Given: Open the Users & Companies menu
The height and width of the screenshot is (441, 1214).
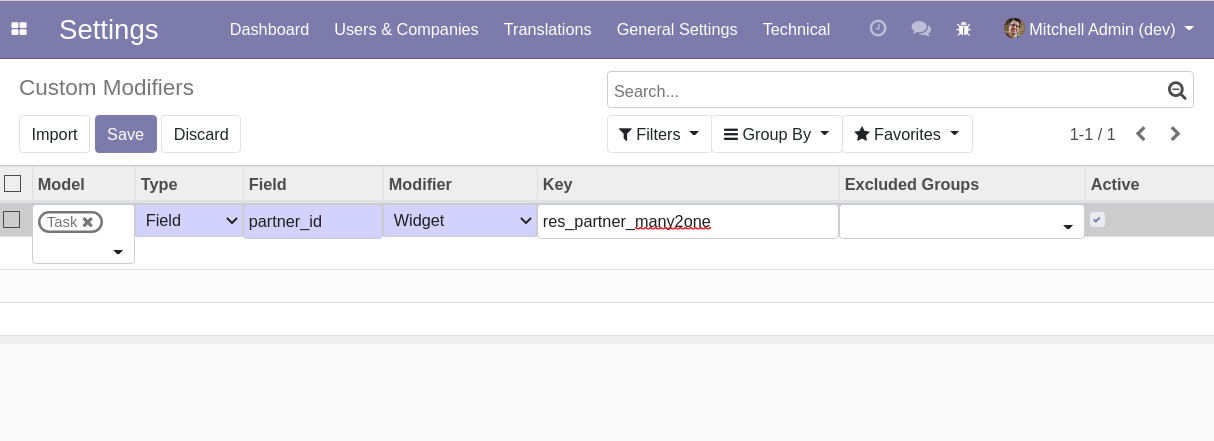Looking at the screenshot, I should pyautogui.click(x=406, y=29).
